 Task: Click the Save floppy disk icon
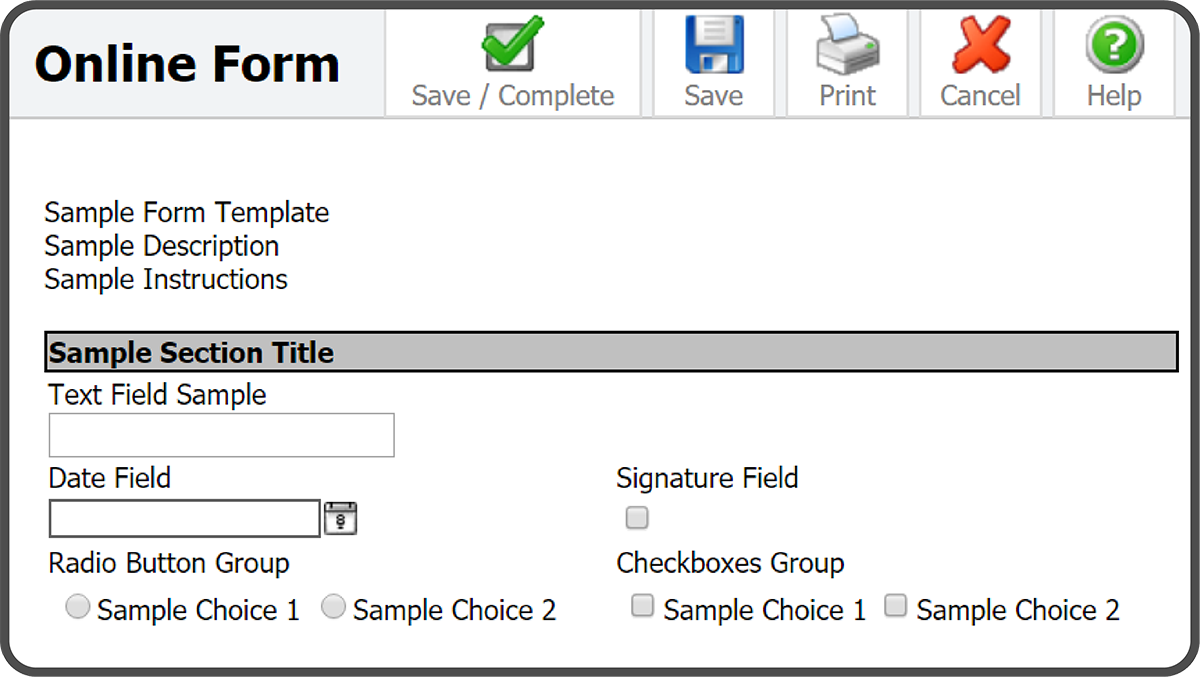[713, 43]
